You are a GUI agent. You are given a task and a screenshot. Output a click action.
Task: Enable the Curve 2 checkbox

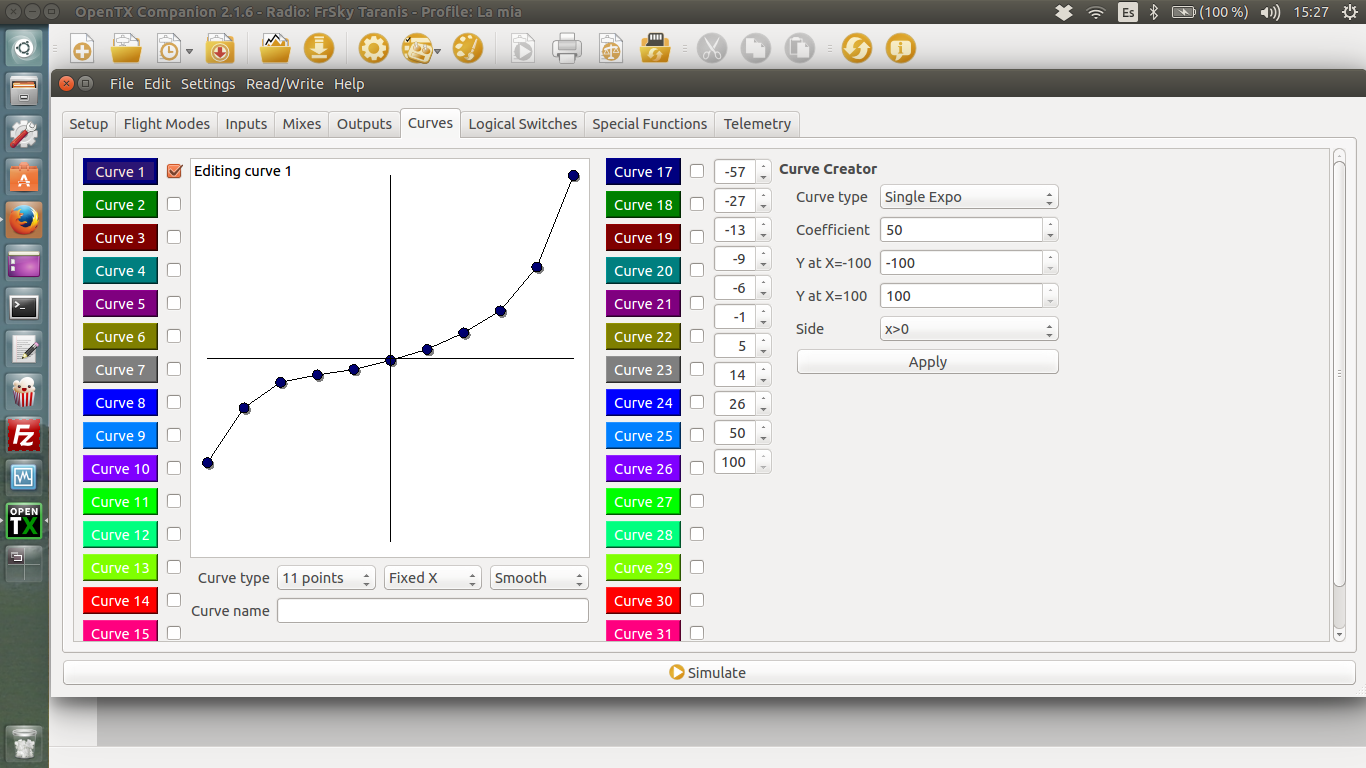174,204
